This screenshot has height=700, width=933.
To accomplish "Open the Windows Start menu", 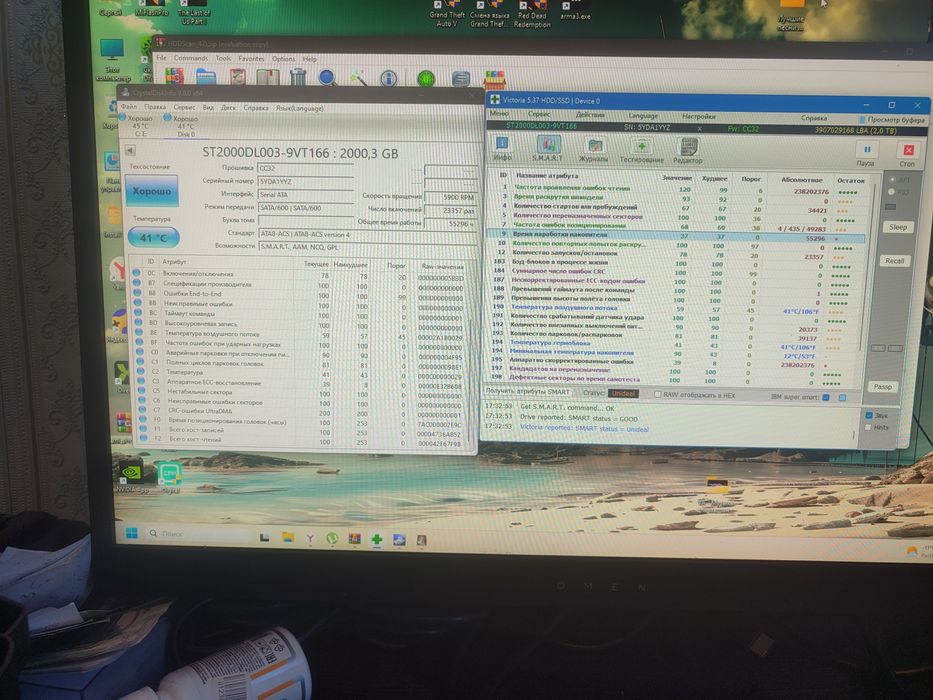I will coord(132,533).
